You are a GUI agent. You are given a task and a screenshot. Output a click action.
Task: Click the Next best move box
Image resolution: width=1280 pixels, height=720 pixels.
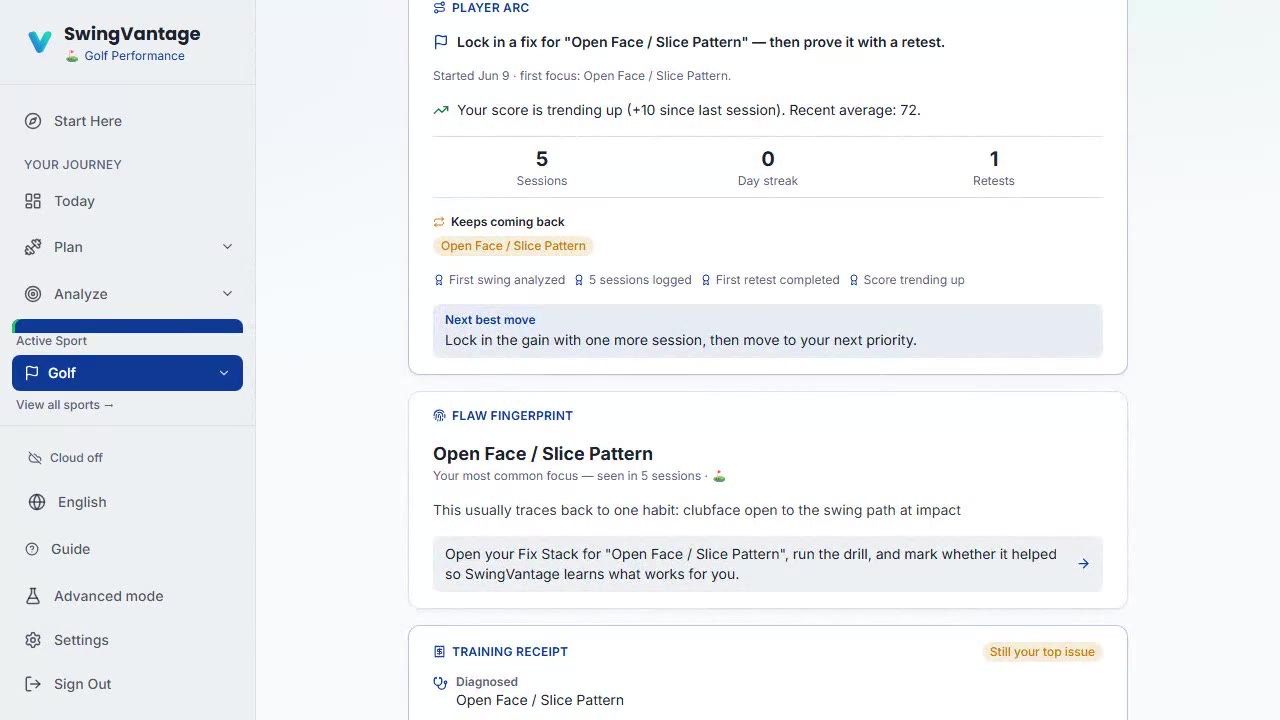[x=768, y=331]
